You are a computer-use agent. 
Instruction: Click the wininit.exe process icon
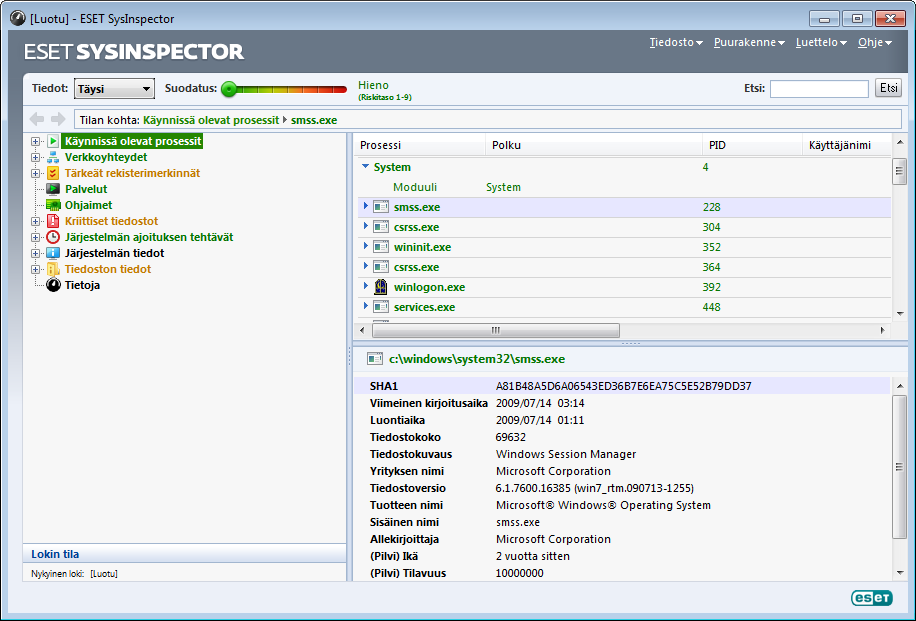click(381, 247)
